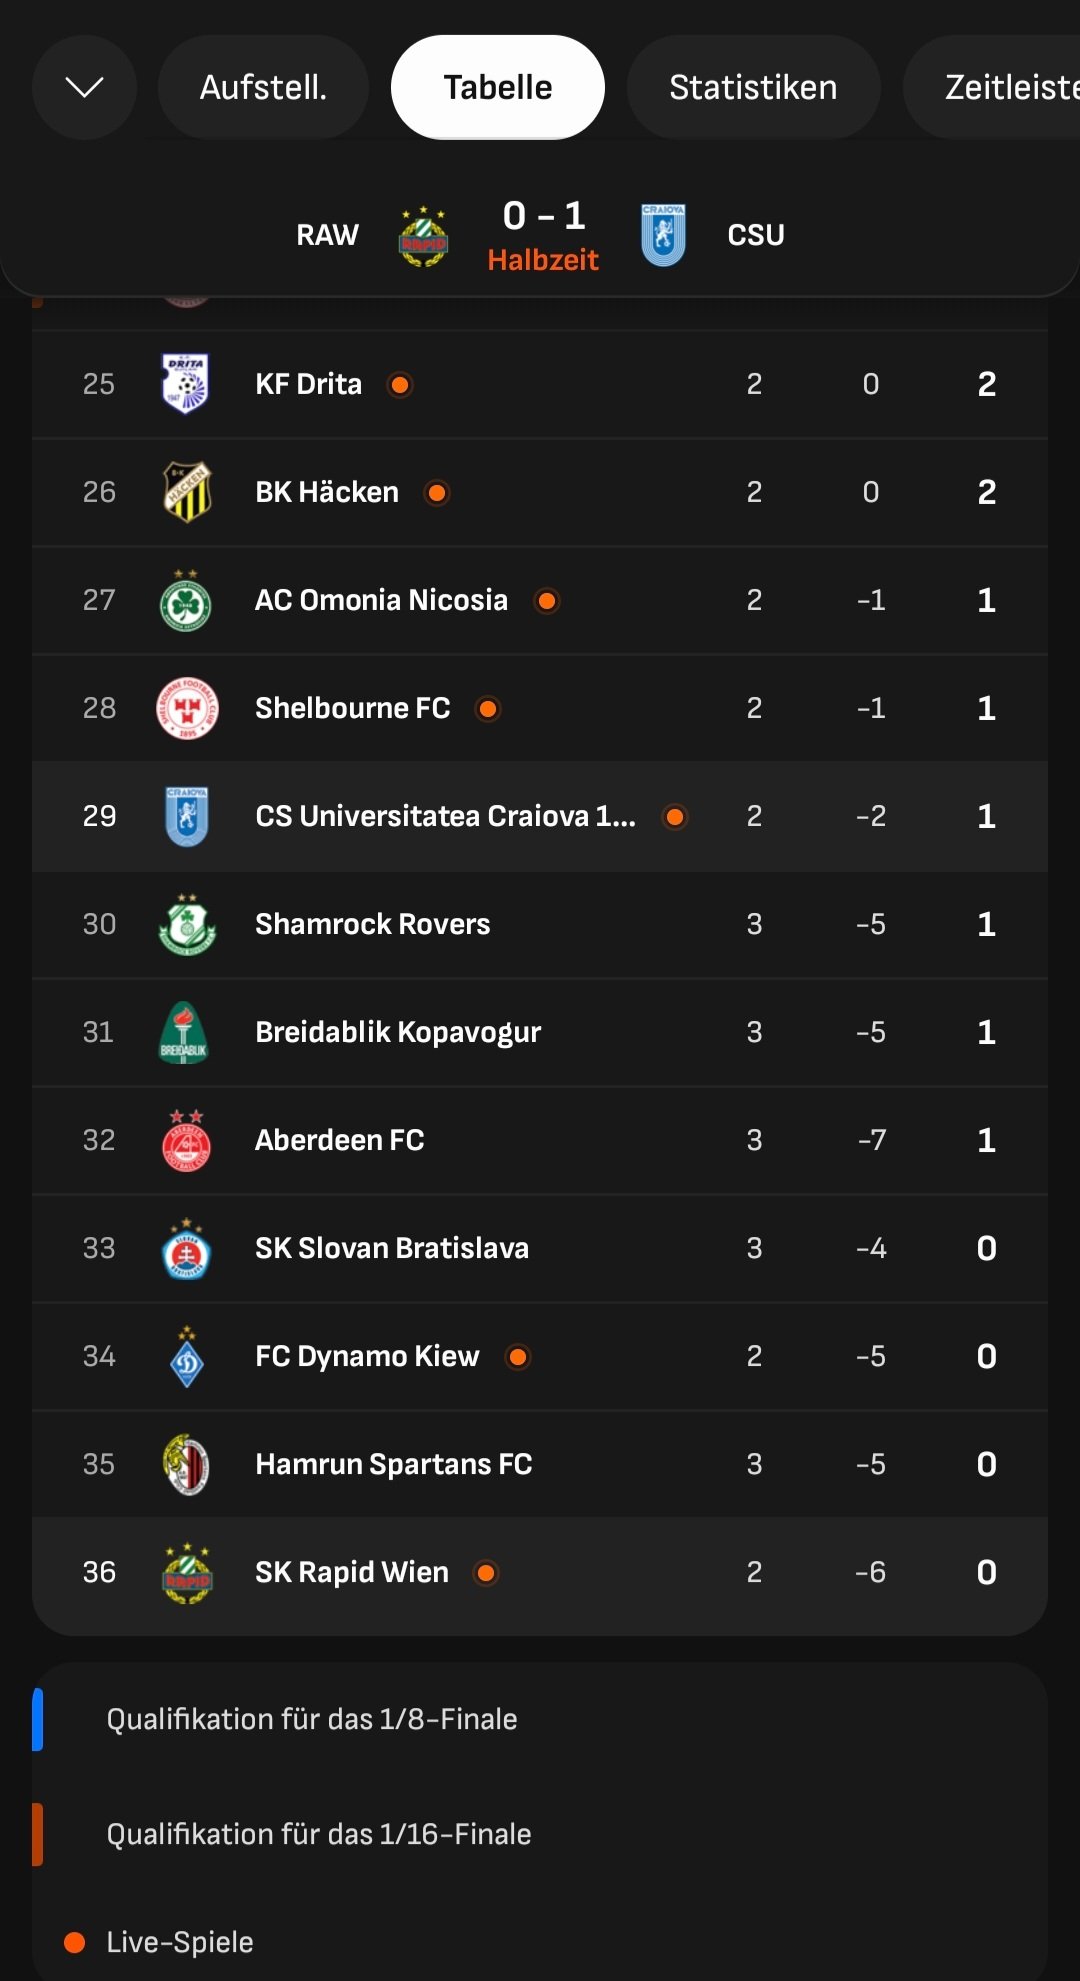Tap the Aberdeen FC crest
1080x1981 pixels.
186,1140
